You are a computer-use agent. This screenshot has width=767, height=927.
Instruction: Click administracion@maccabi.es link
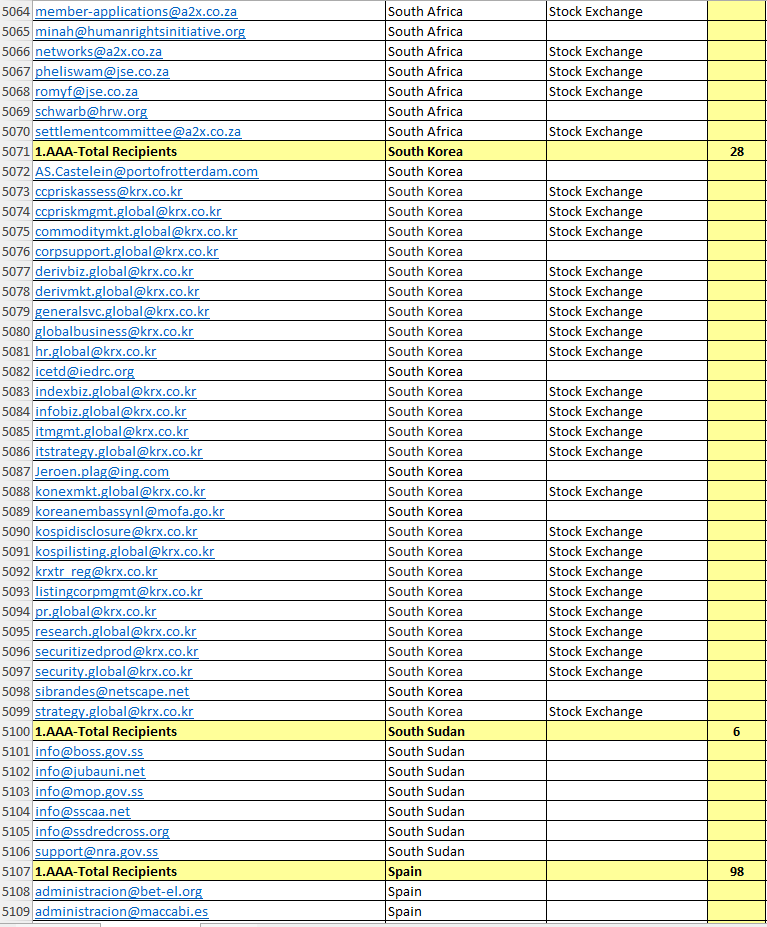(x=122, y=912)
